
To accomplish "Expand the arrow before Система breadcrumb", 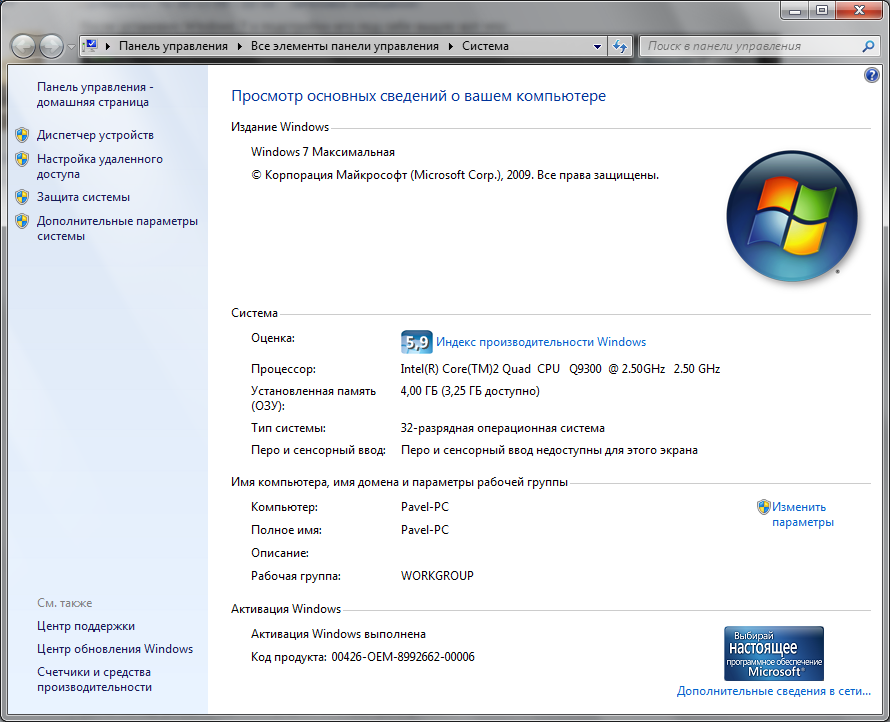I will 451,47.
